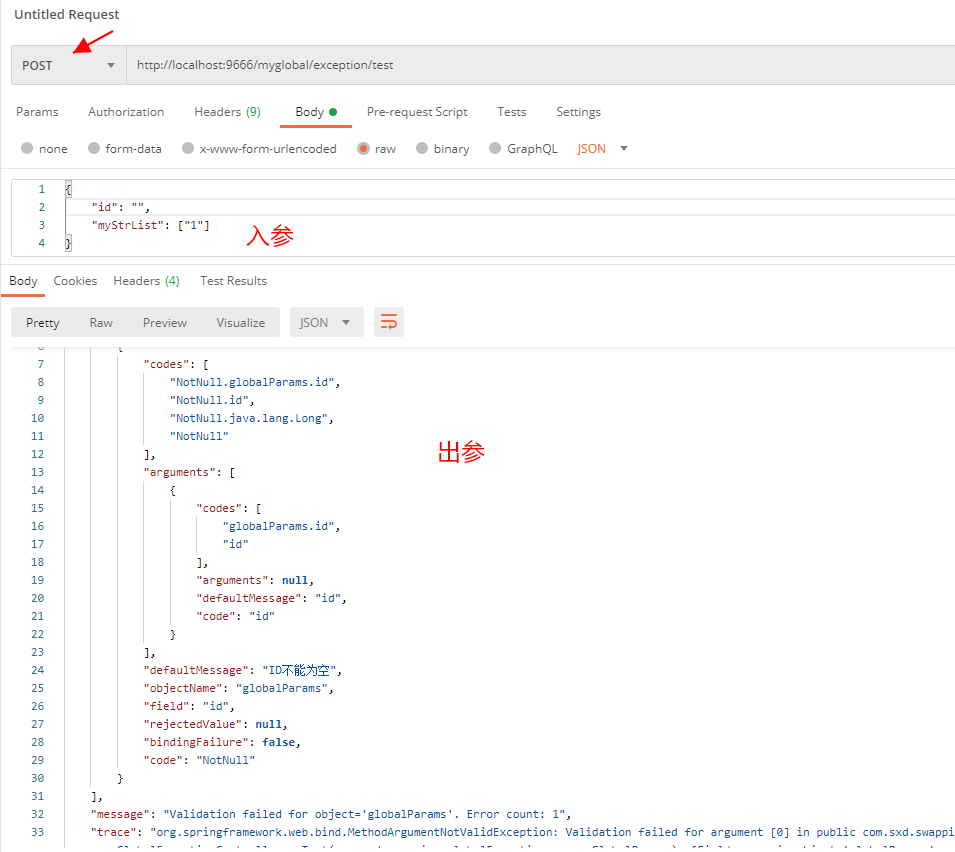Image resolution: width=955 pixels, height=852 pixels.
Task: Click the "field": "id" line
Action: [189, 706]
